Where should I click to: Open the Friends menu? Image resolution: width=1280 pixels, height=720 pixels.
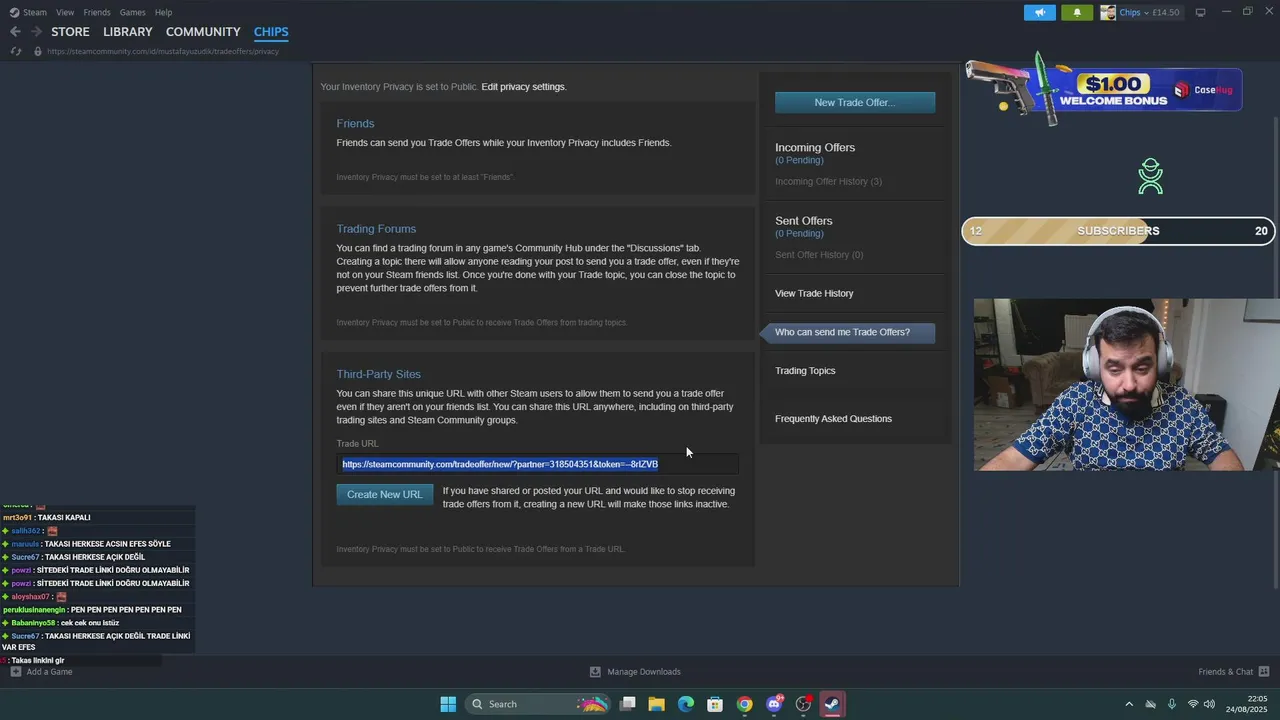coord(97,12)
